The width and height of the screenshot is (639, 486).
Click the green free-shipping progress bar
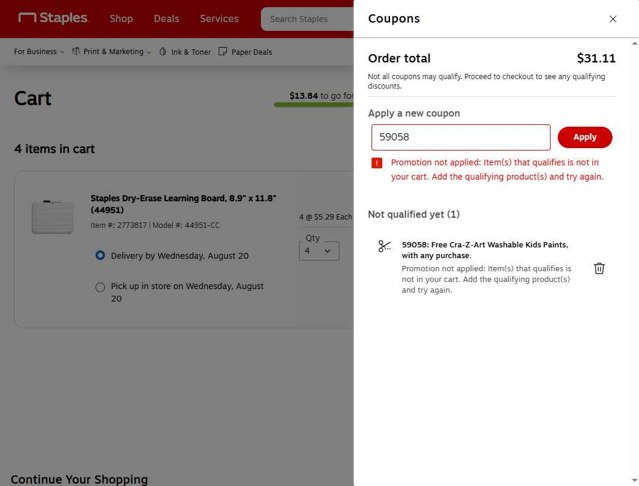(x=314, y=105)
